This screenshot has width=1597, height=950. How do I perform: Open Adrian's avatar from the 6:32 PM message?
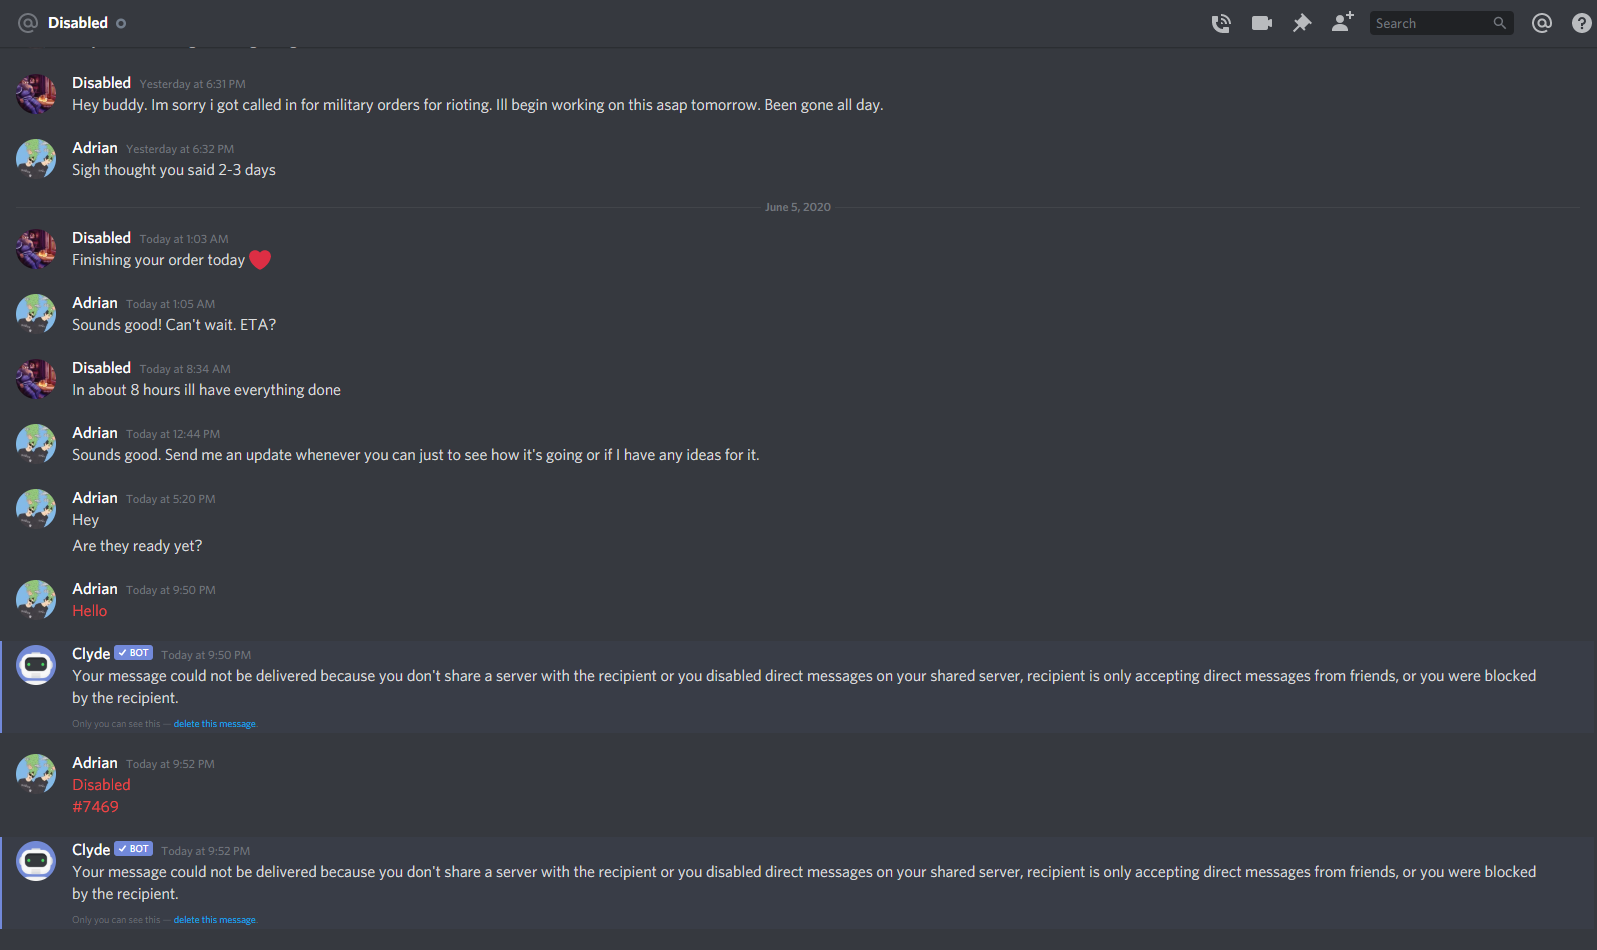point(36,159)
